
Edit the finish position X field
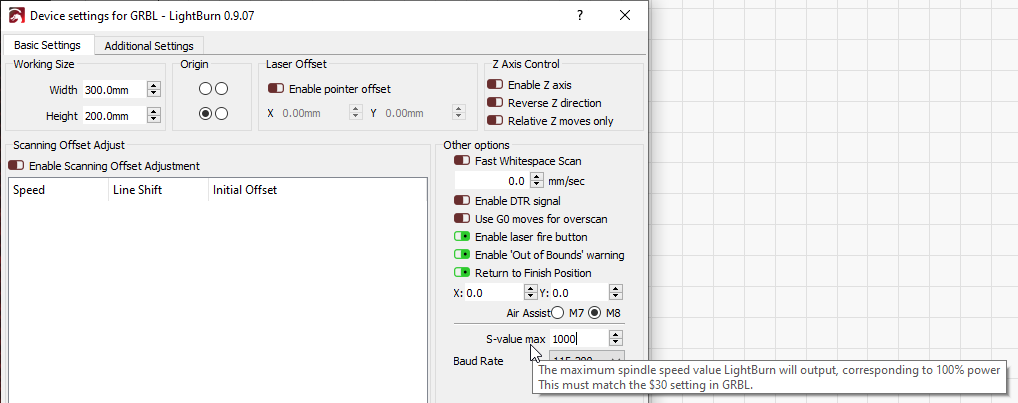(494, 293)
